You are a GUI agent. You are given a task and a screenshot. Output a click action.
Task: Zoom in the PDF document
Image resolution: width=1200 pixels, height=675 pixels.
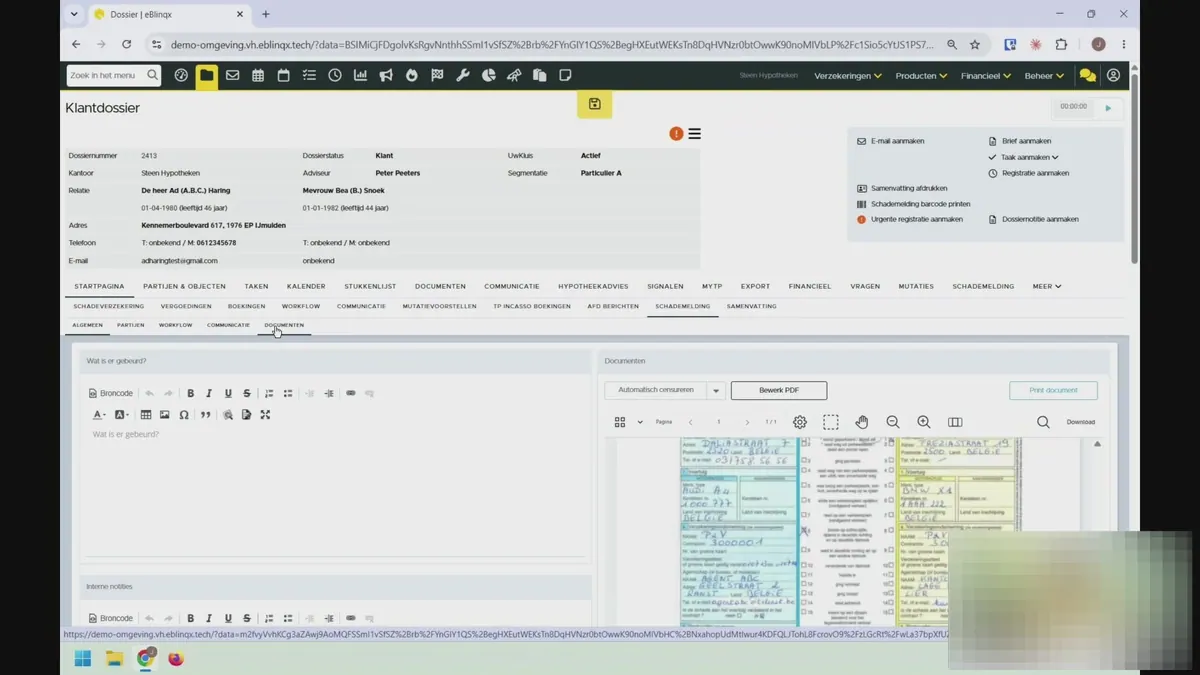(x=924, y=422)
